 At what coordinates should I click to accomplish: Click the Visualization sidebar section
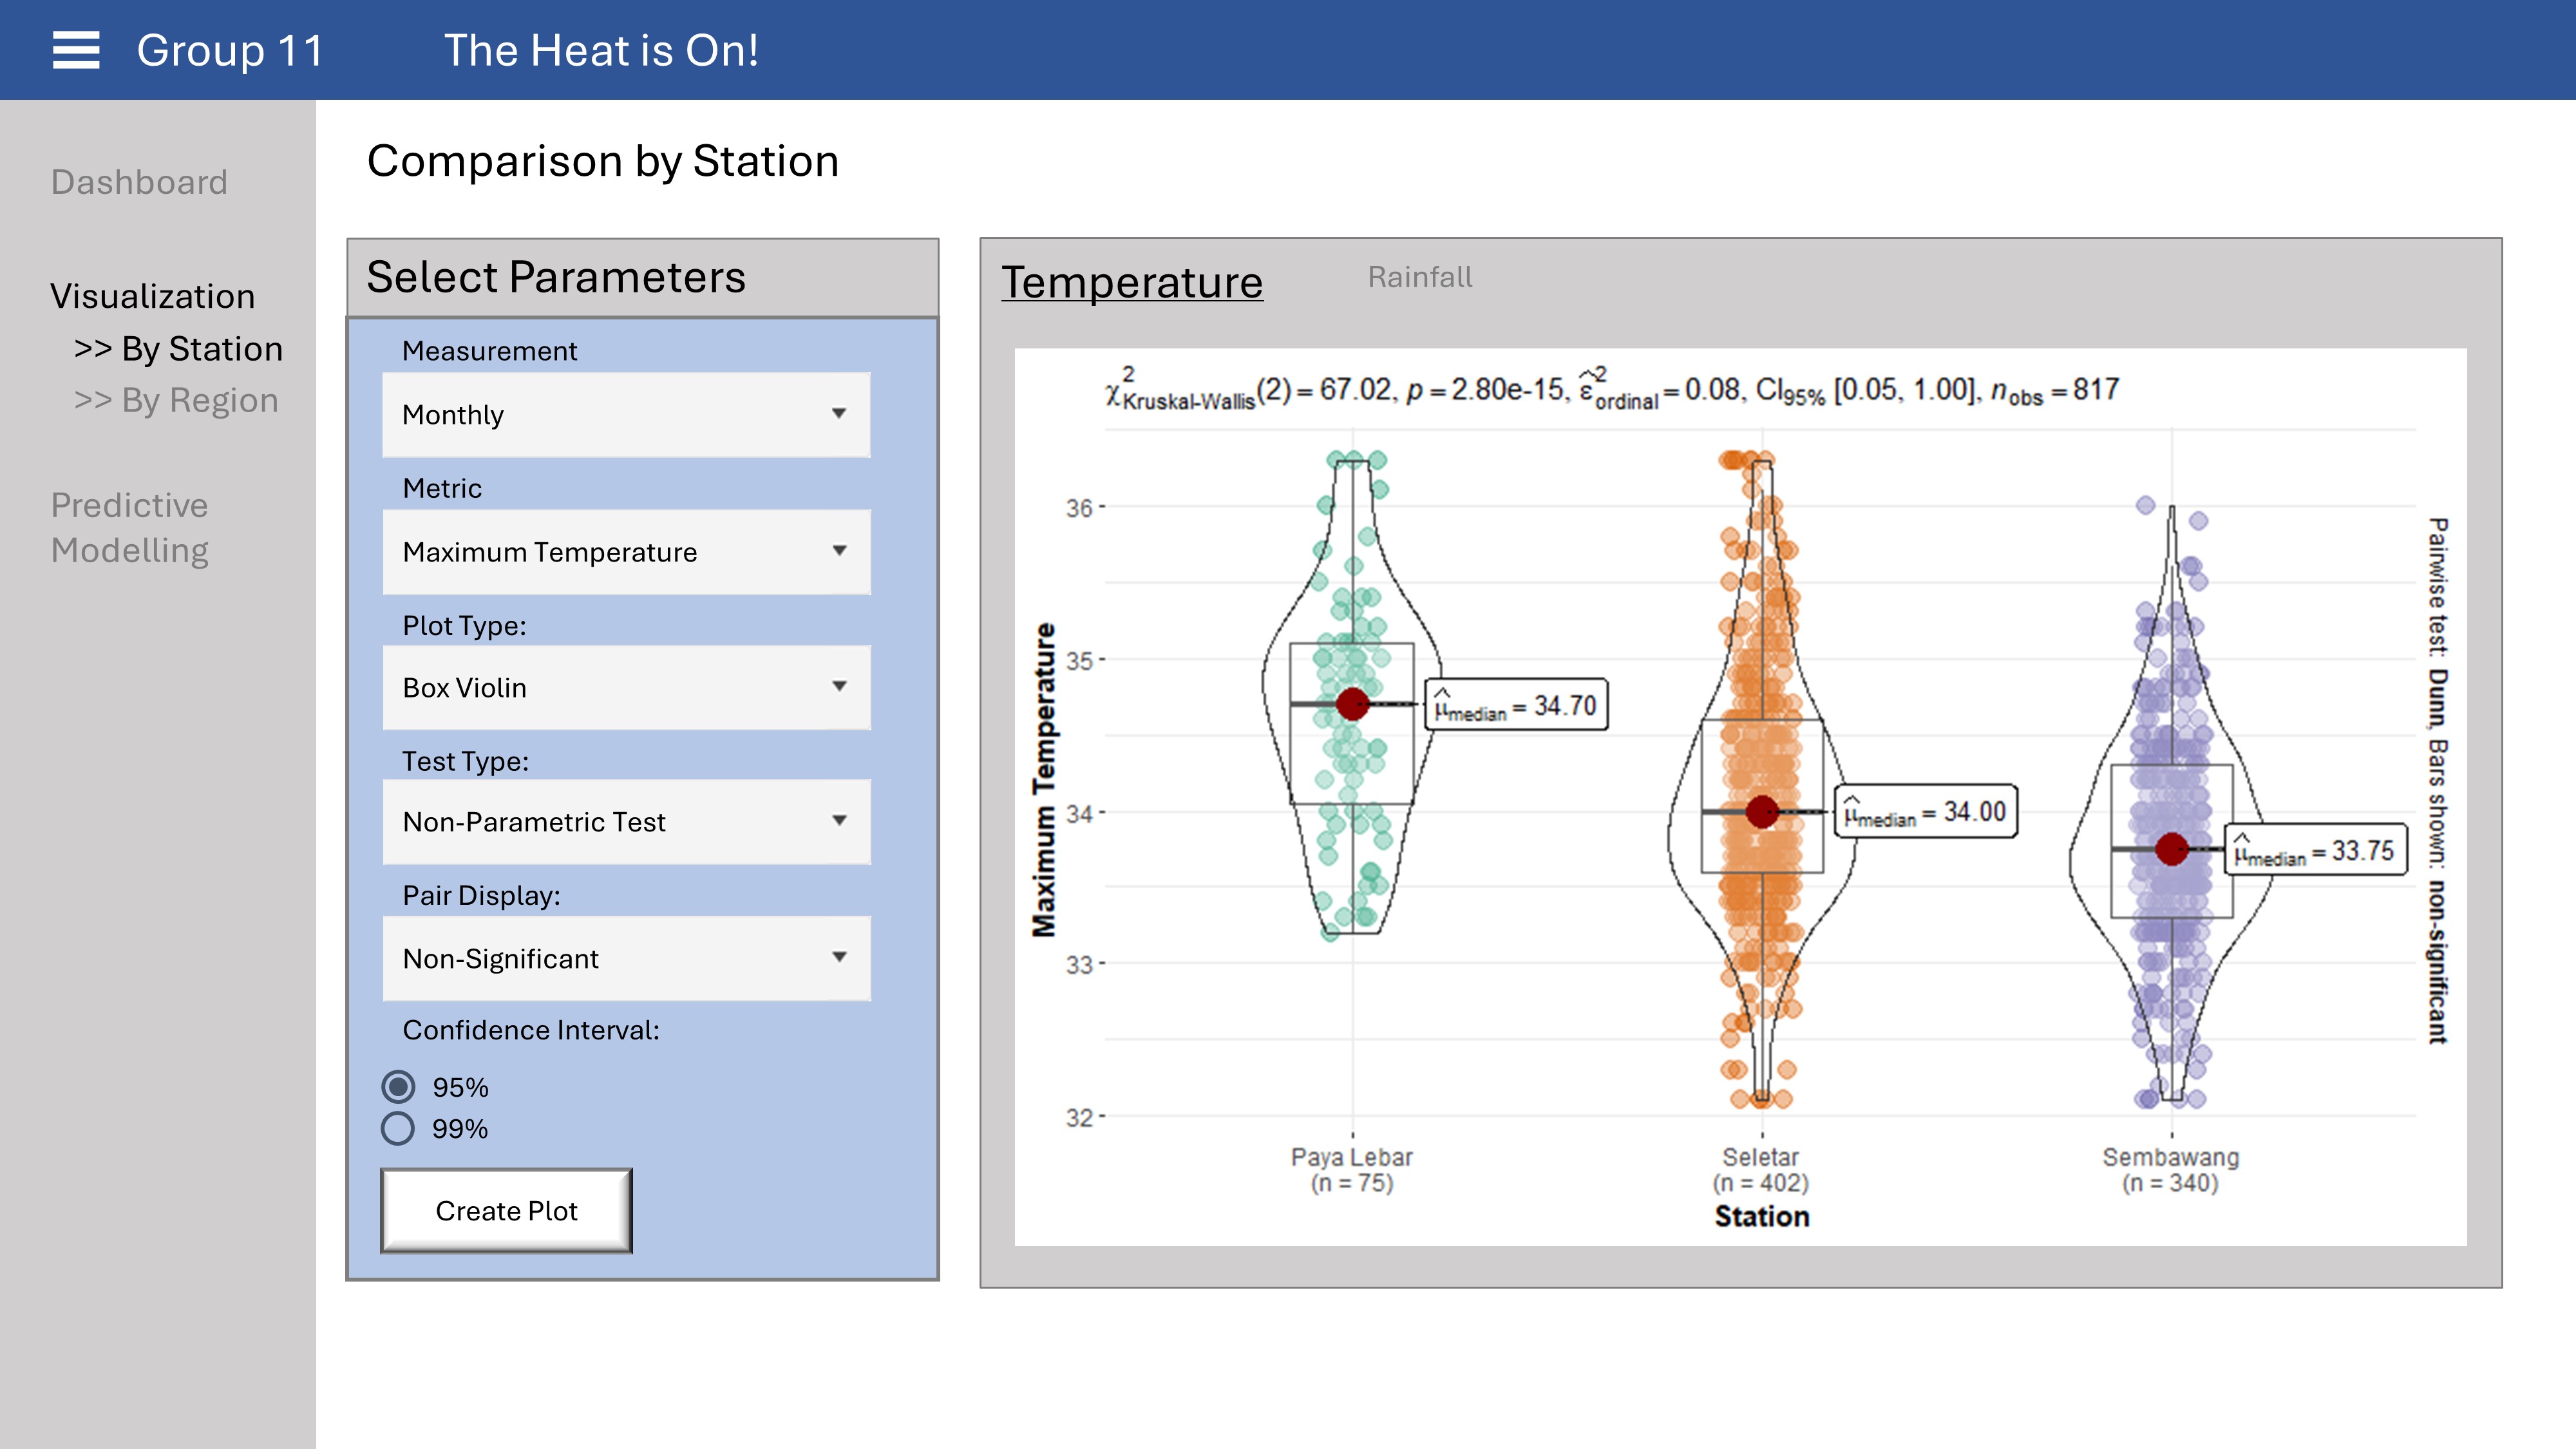click(x=153, y=296)
